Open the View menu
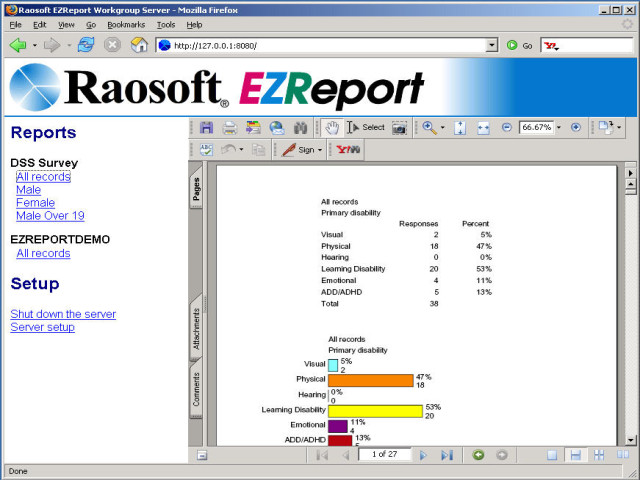640x480 pixels. click(66, 25)
